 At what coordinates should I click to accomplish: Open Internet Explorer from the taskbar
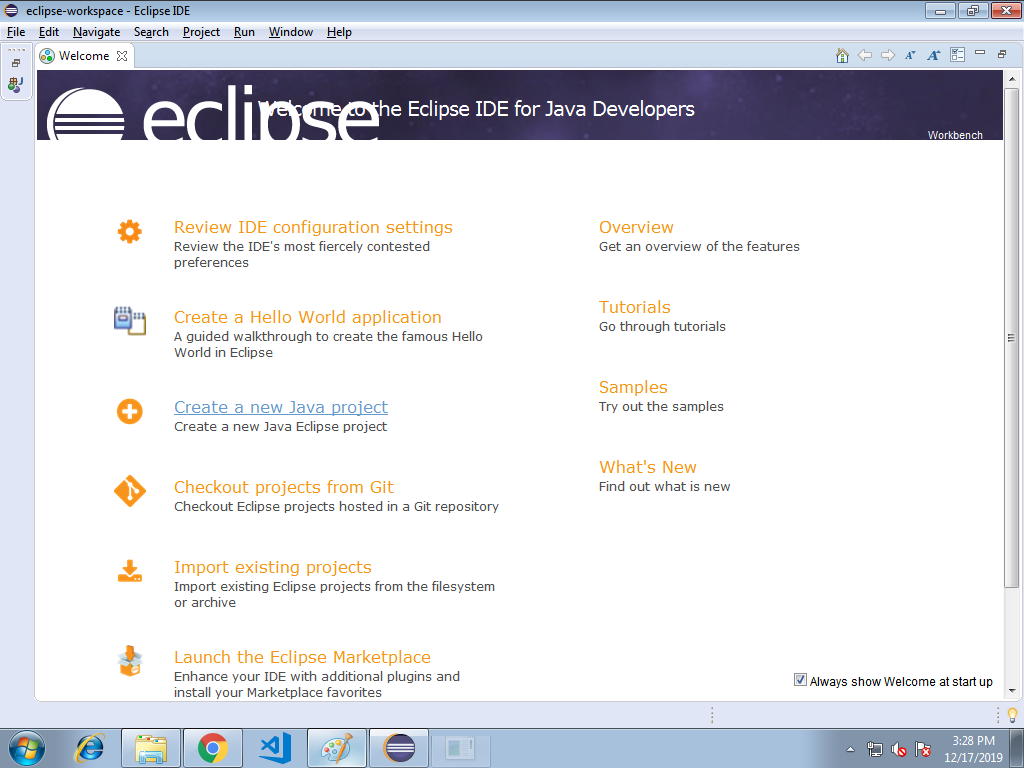click(90, 748)
